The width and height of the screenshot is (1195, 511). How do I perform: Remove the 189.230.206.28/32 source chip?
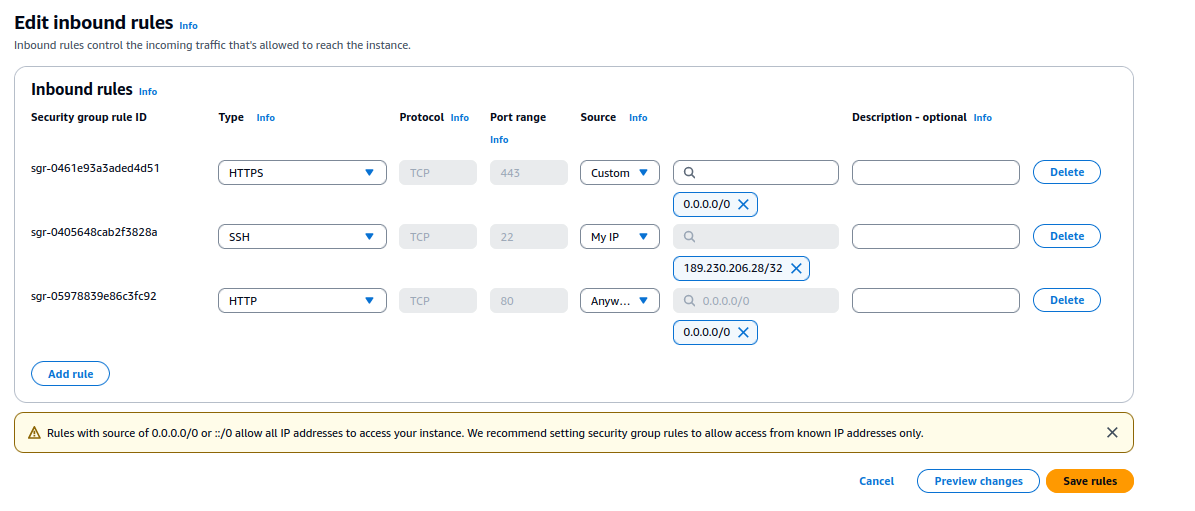(796, 269)
